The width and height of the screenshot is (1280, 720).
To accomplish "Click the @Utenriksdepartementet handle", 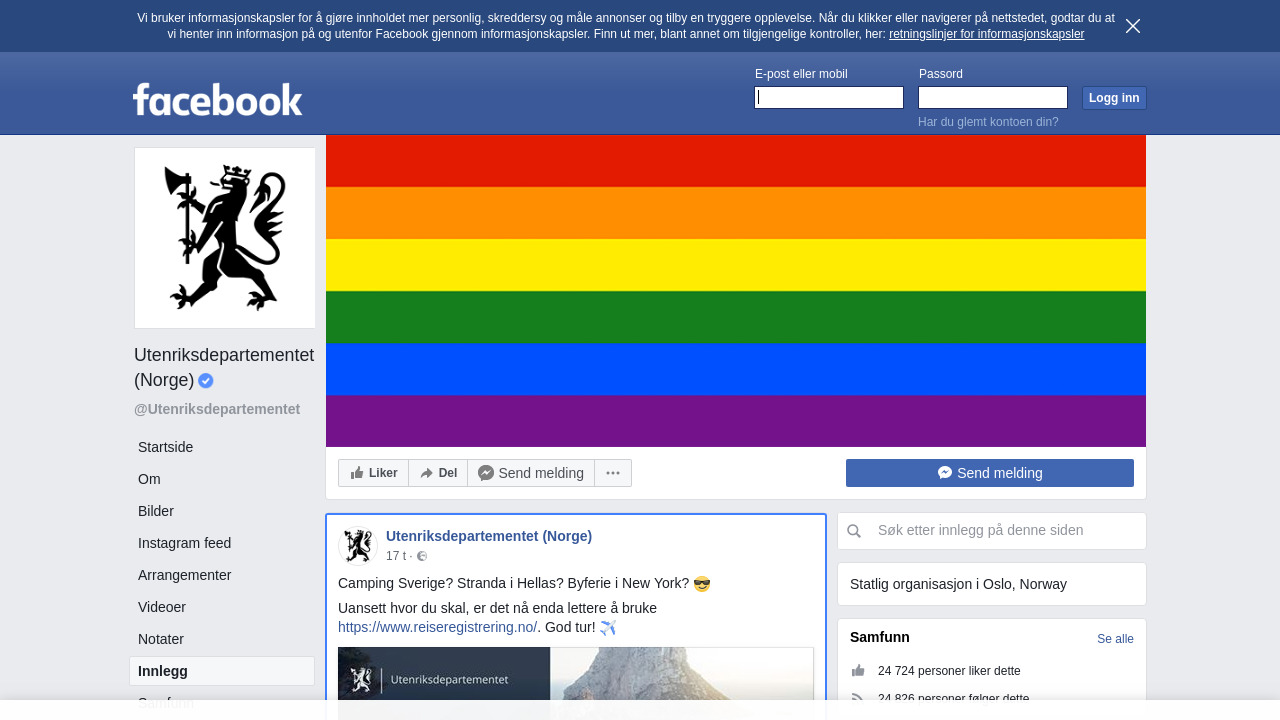I will [217, 409].
